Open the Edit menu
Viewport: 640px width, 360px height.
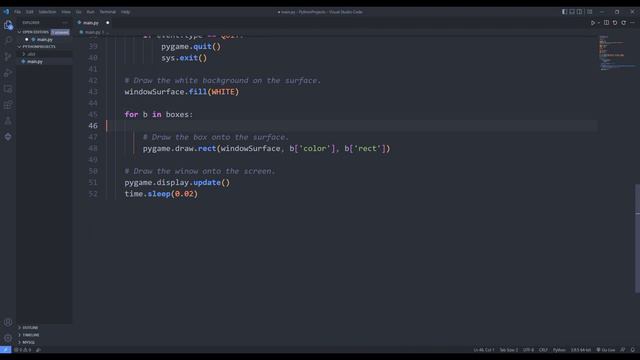point(29,12)
